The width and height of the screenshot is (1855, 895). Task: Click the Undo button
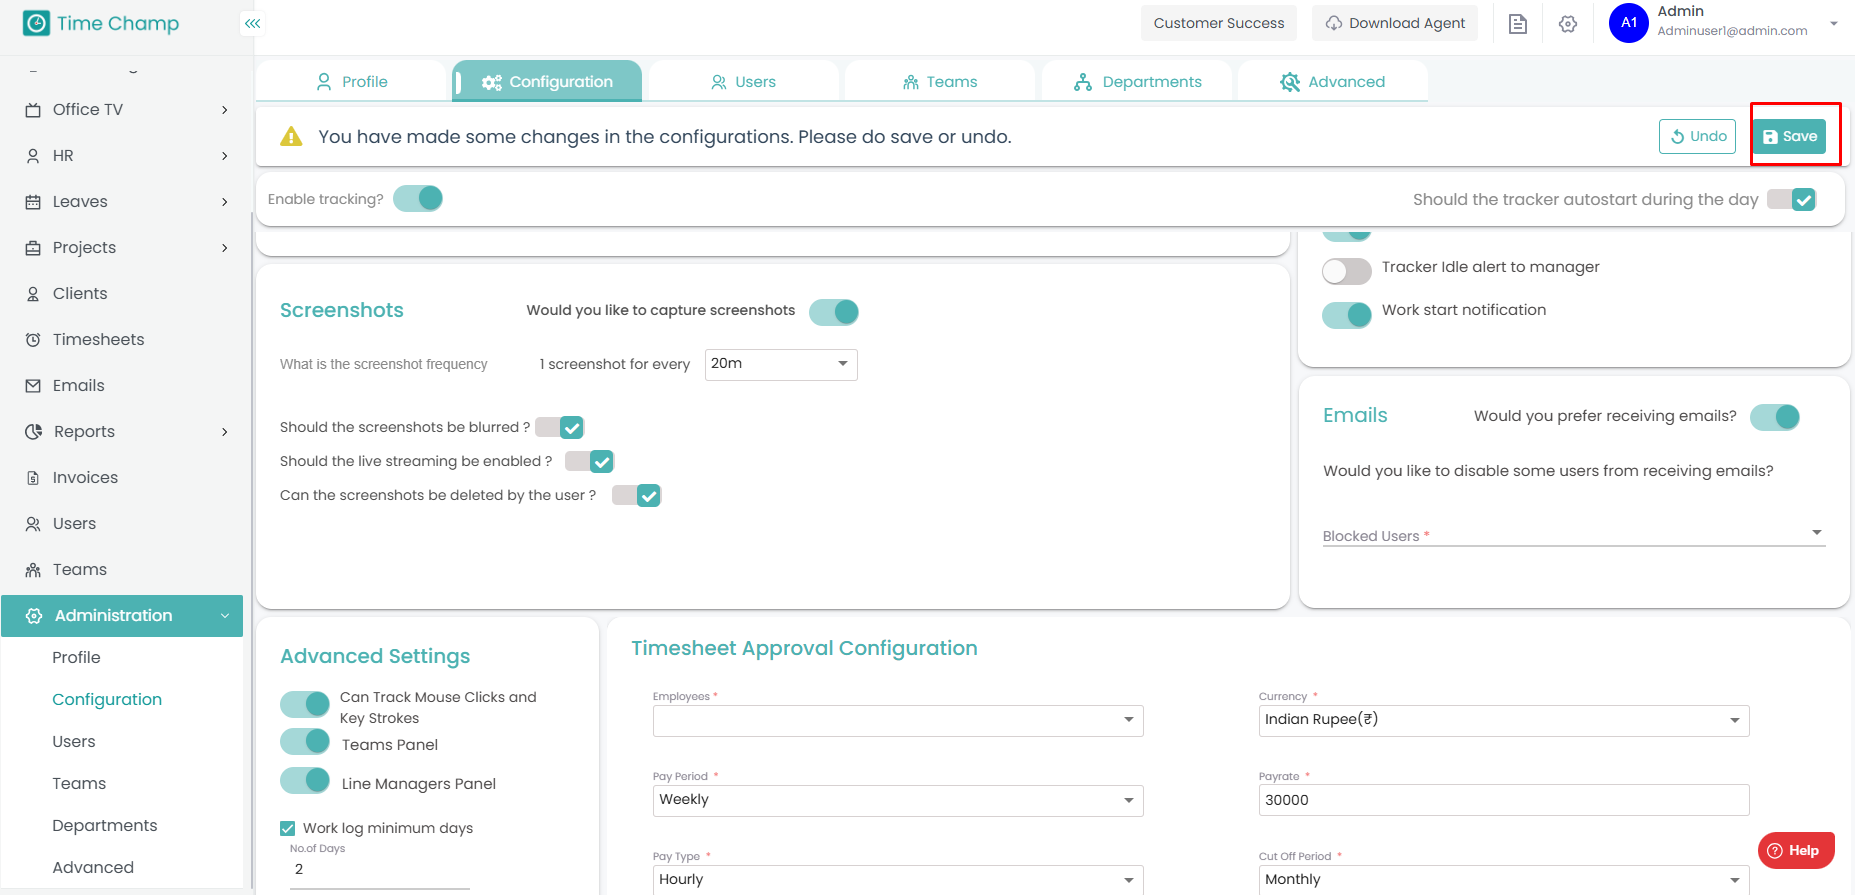pyautogui.click(x=1697, y=137)
